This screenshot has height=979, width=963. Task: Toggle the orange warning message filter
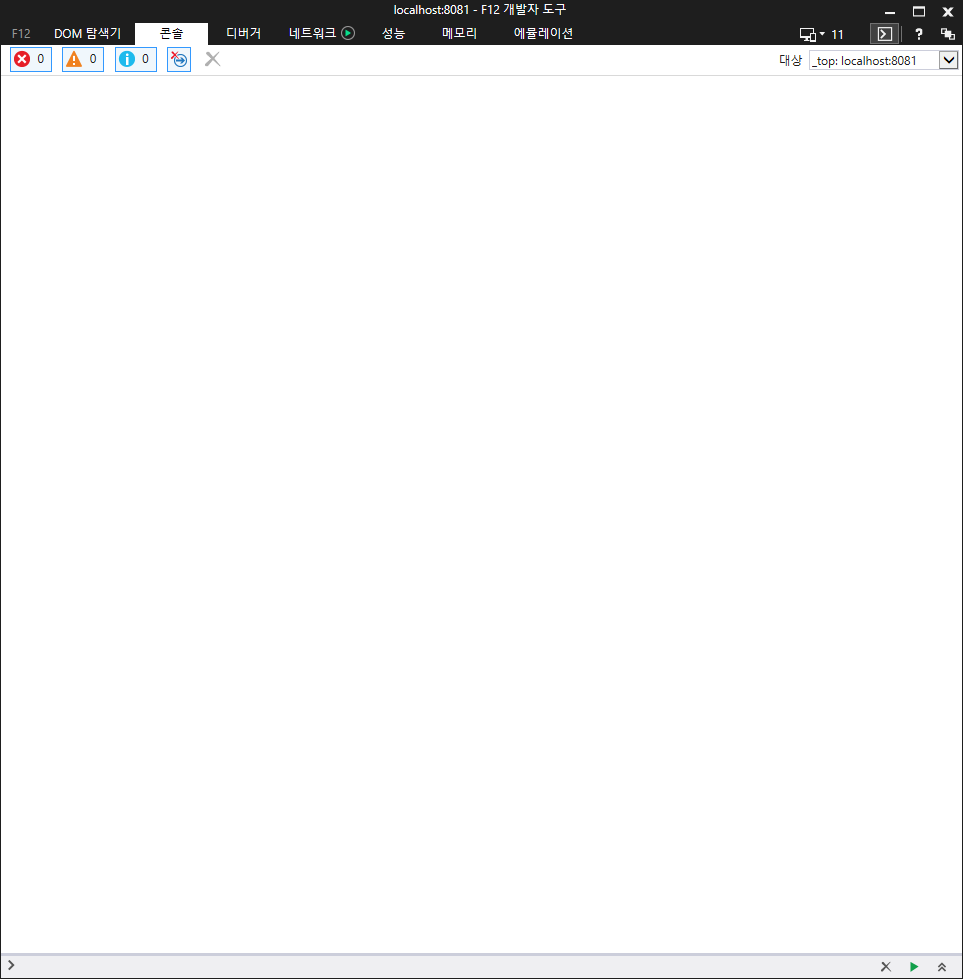click(83, 59)
